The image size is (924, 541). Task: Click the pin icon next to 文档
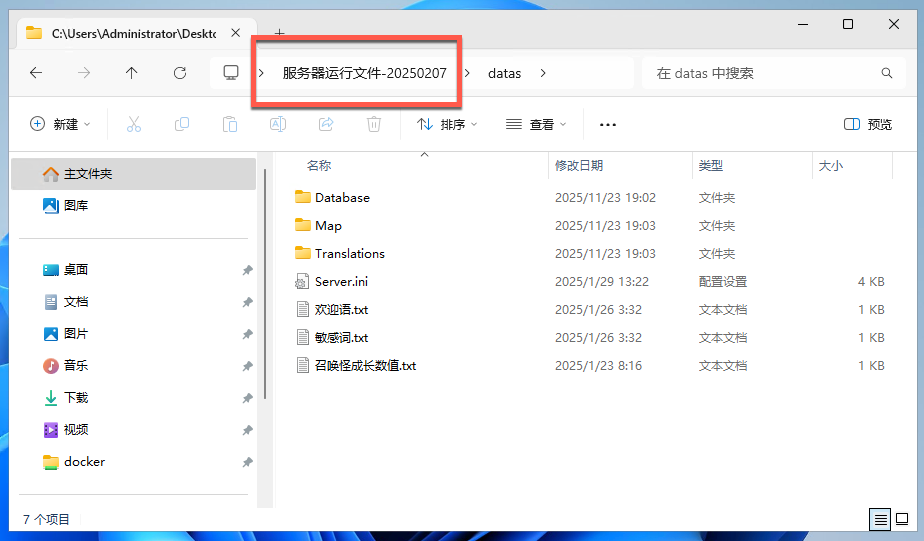tap(248, 302)
